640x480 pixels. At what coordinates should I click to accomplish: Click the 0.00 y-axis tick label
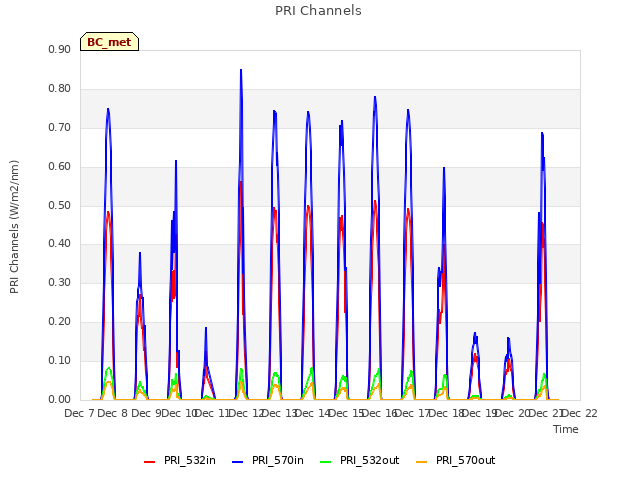tap(60, 400)
